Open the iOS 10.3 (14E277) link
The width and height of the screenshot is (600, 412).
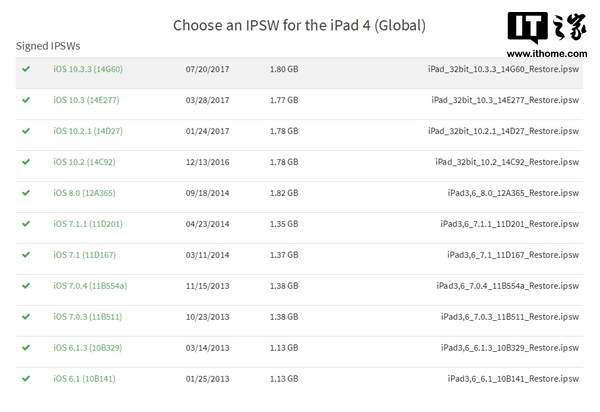(x=86, y=100)
